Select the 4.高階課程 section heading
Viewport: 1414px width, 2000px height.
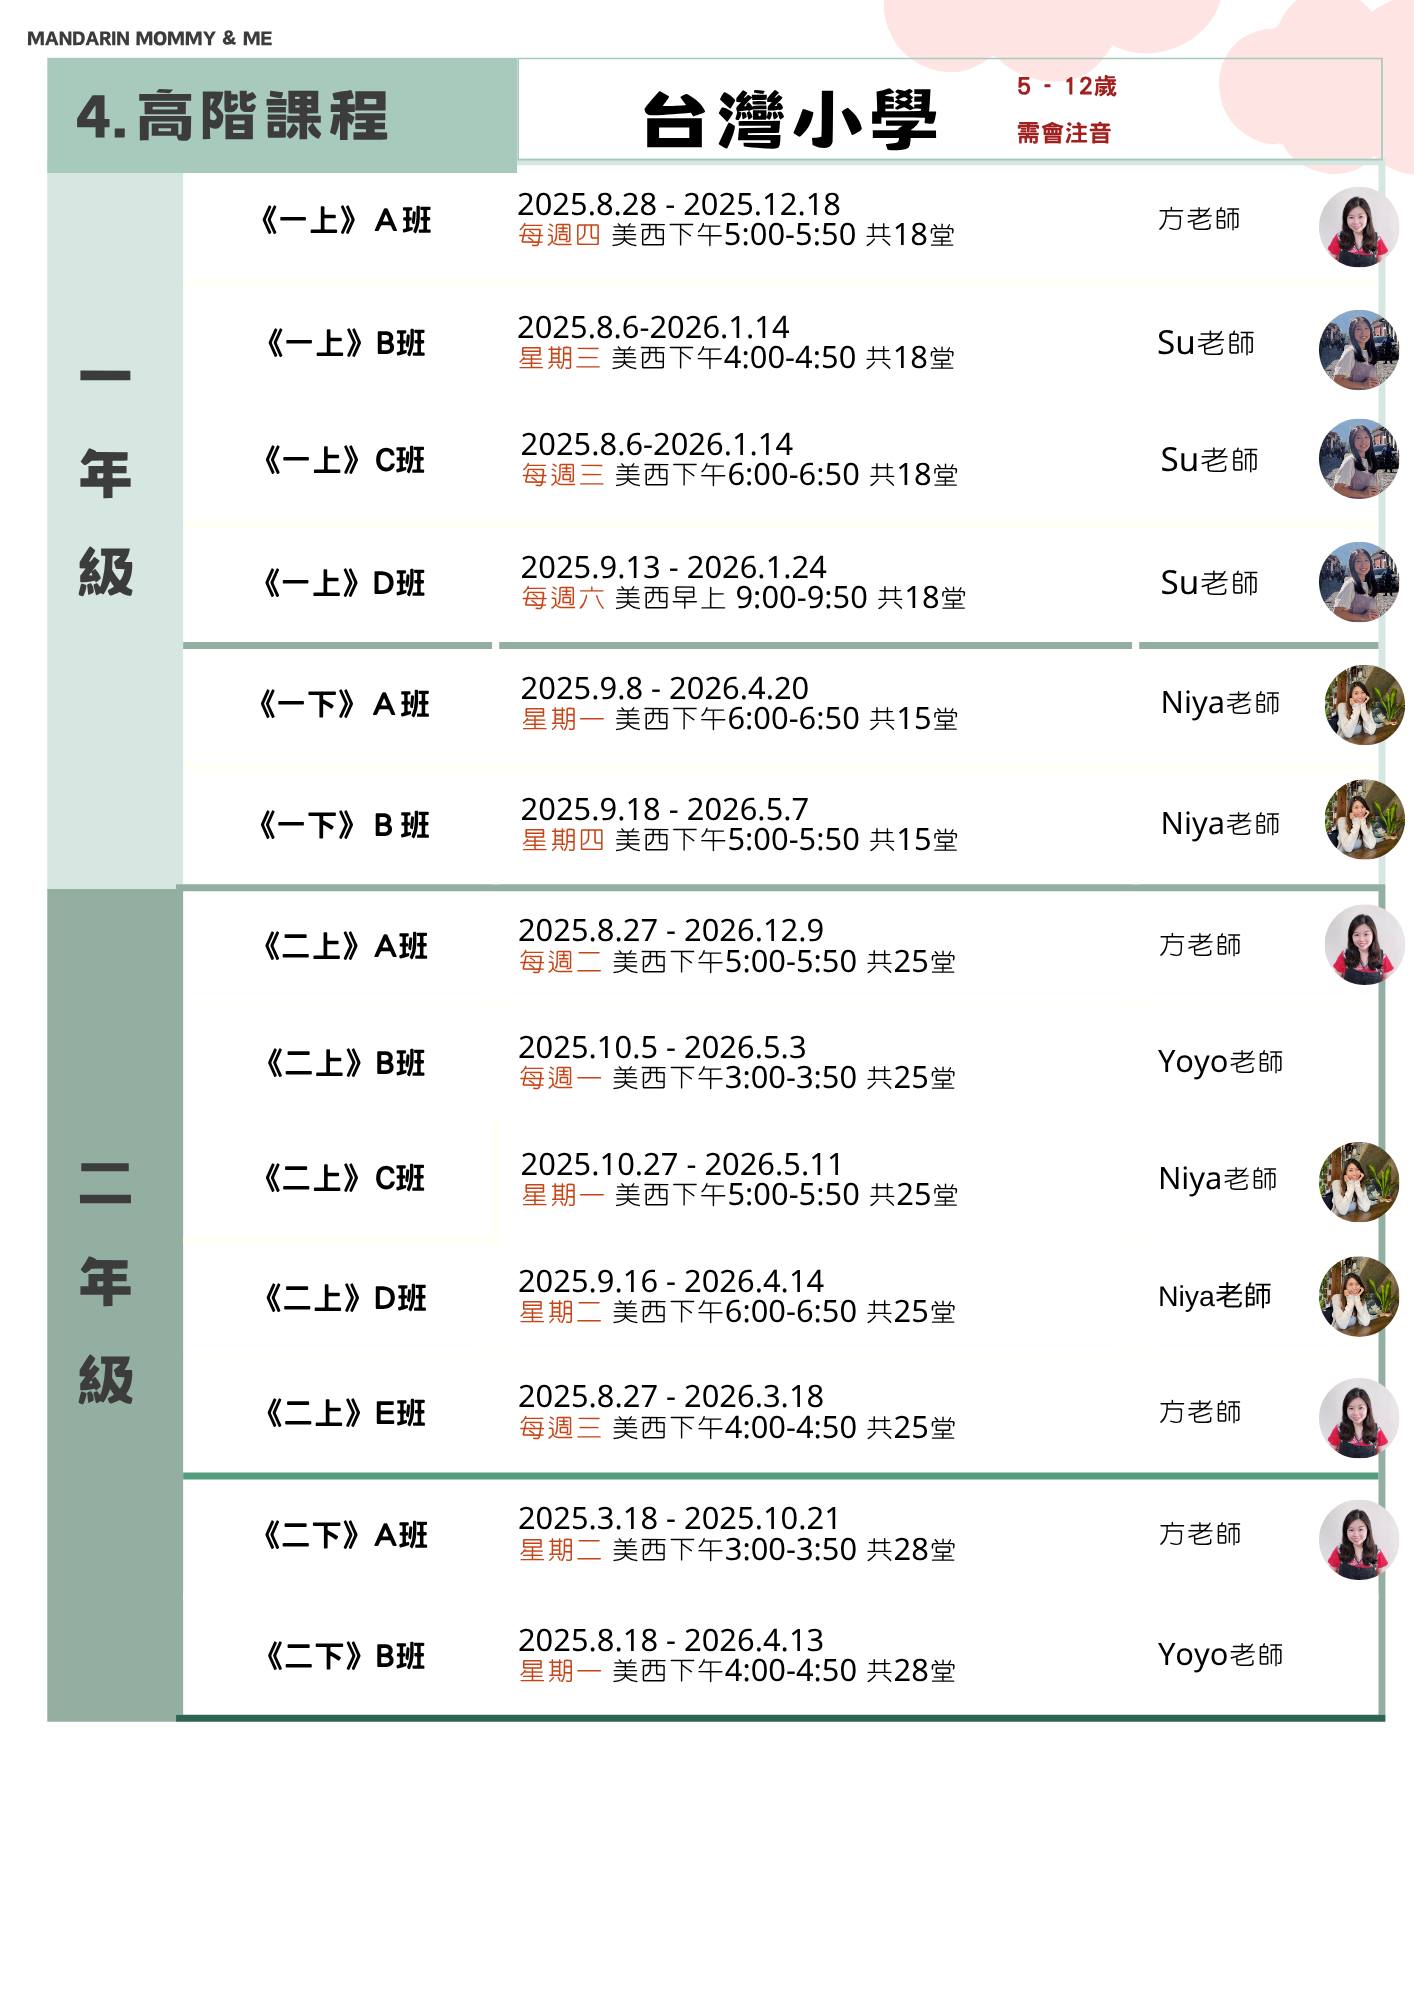click(x=232, y=116)
